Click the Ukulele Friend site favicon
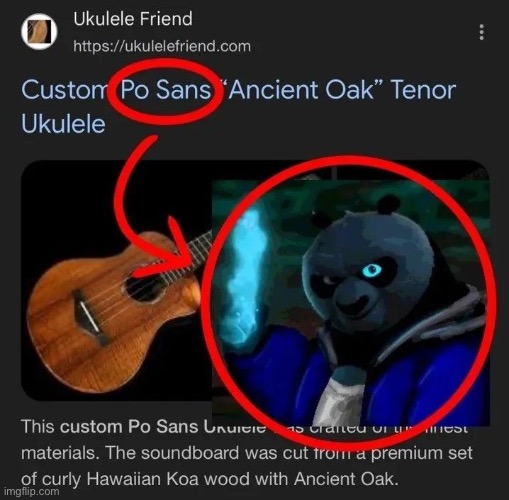The width and height of the screenshot is (509, 500). (39, 31)
